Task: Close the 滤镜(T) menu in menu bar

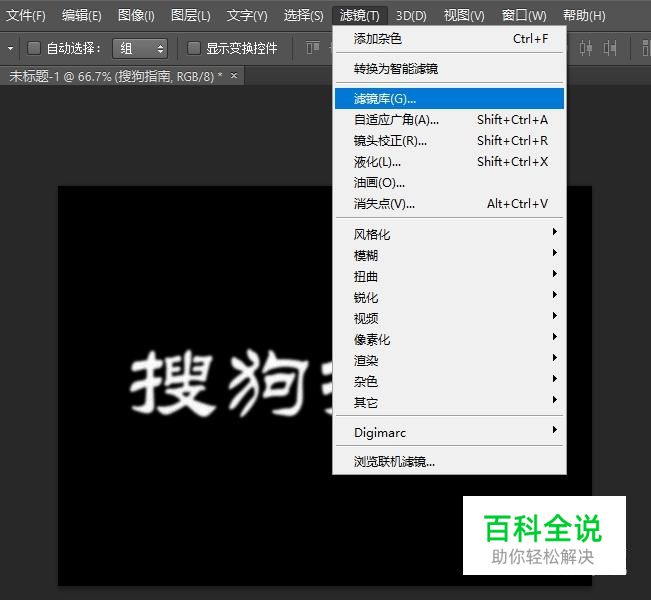Action: click(x=360, y=16)
